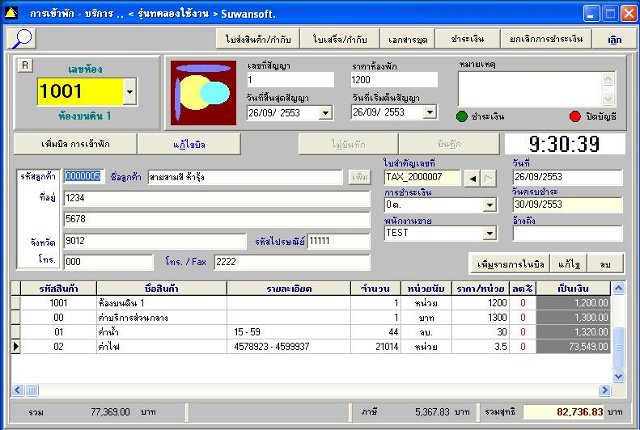Screen dimensions: 640x430
Task: Open the ใบเสร็จ/กำกับ toolbar item
Action: pos(341,39)
